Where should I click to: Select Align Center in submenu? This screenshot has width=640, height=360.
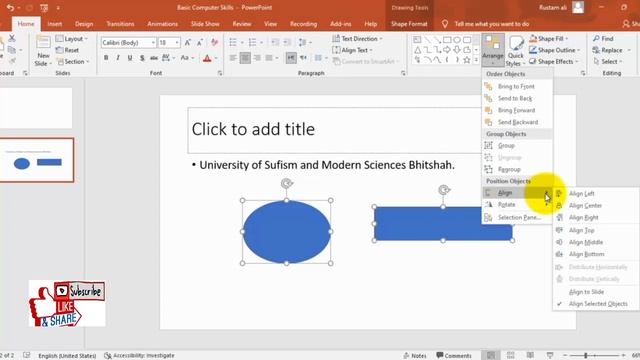[x=596, y=205]
